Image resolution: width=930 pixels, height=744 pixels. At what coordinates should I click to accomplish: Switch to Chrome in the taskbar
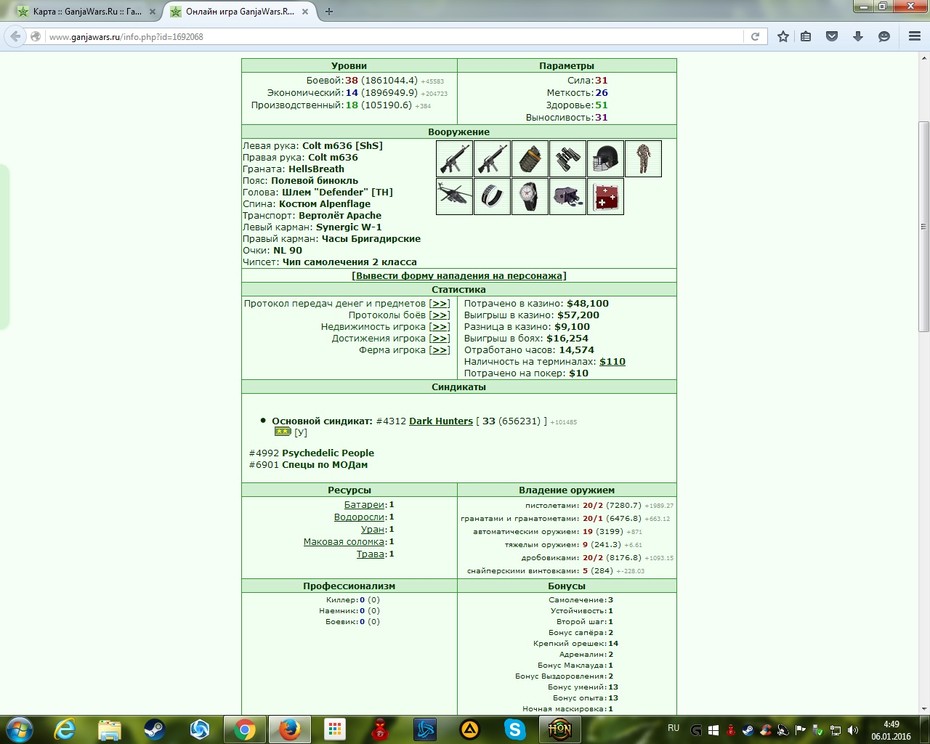point(244,729)
